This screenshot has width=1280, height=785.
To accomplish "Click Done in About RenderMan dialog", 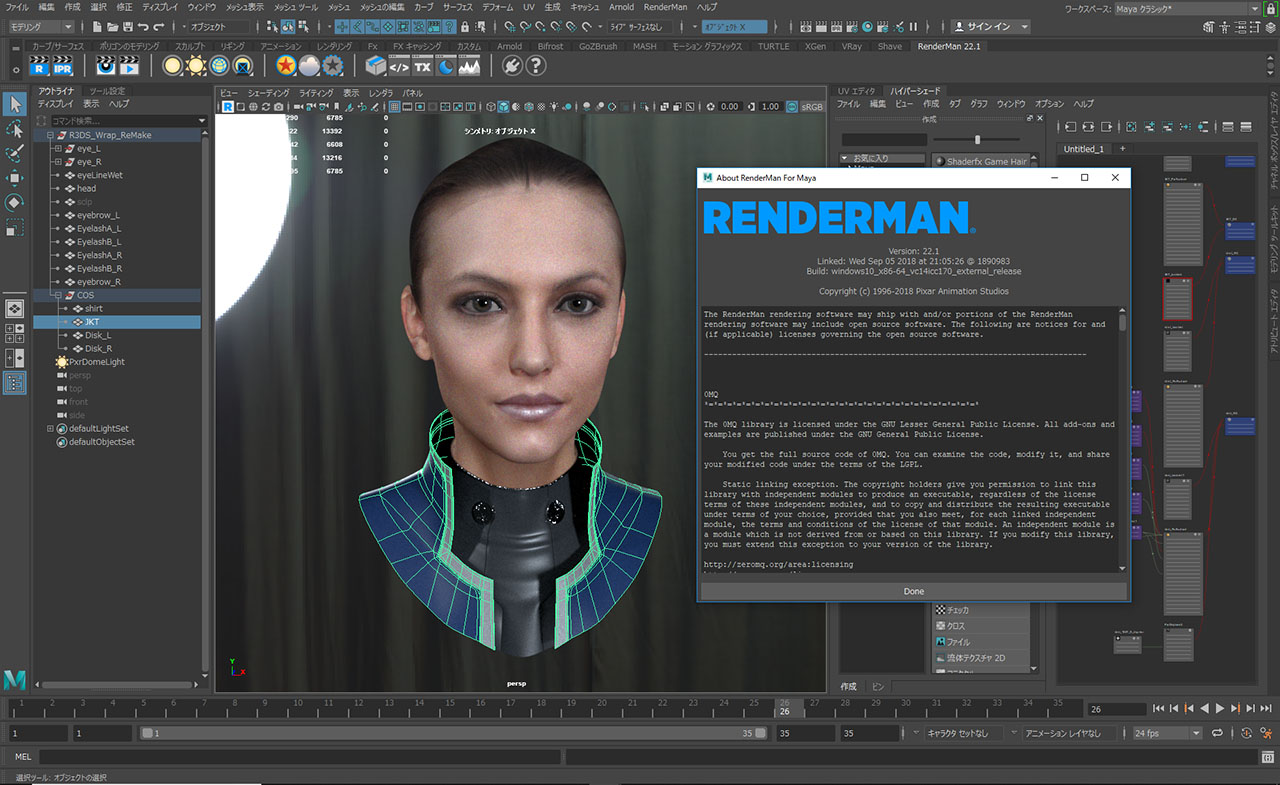I will pyautogui.click(x=914, y=591).
